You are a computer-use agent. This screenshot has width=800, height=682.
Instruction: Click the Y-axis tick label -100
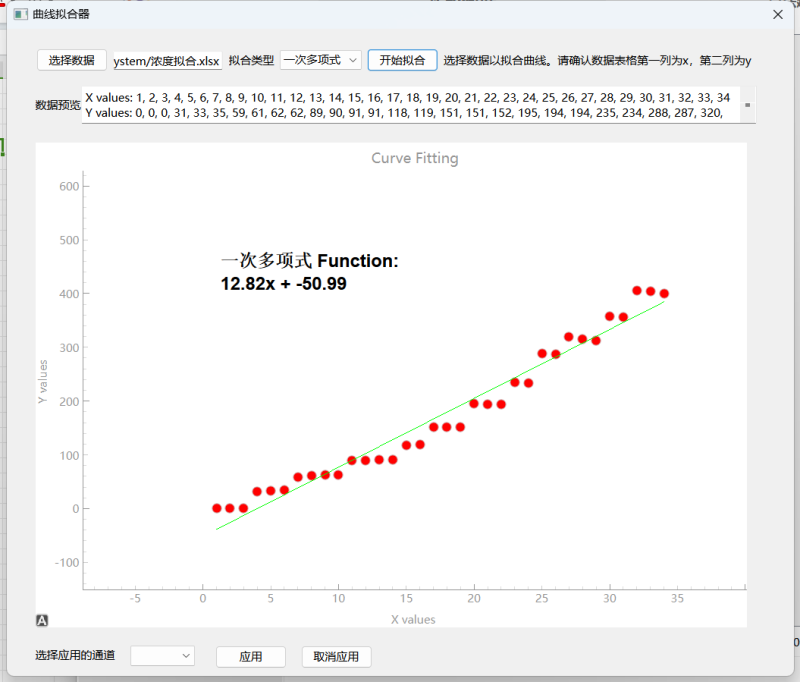coord(67,563)
